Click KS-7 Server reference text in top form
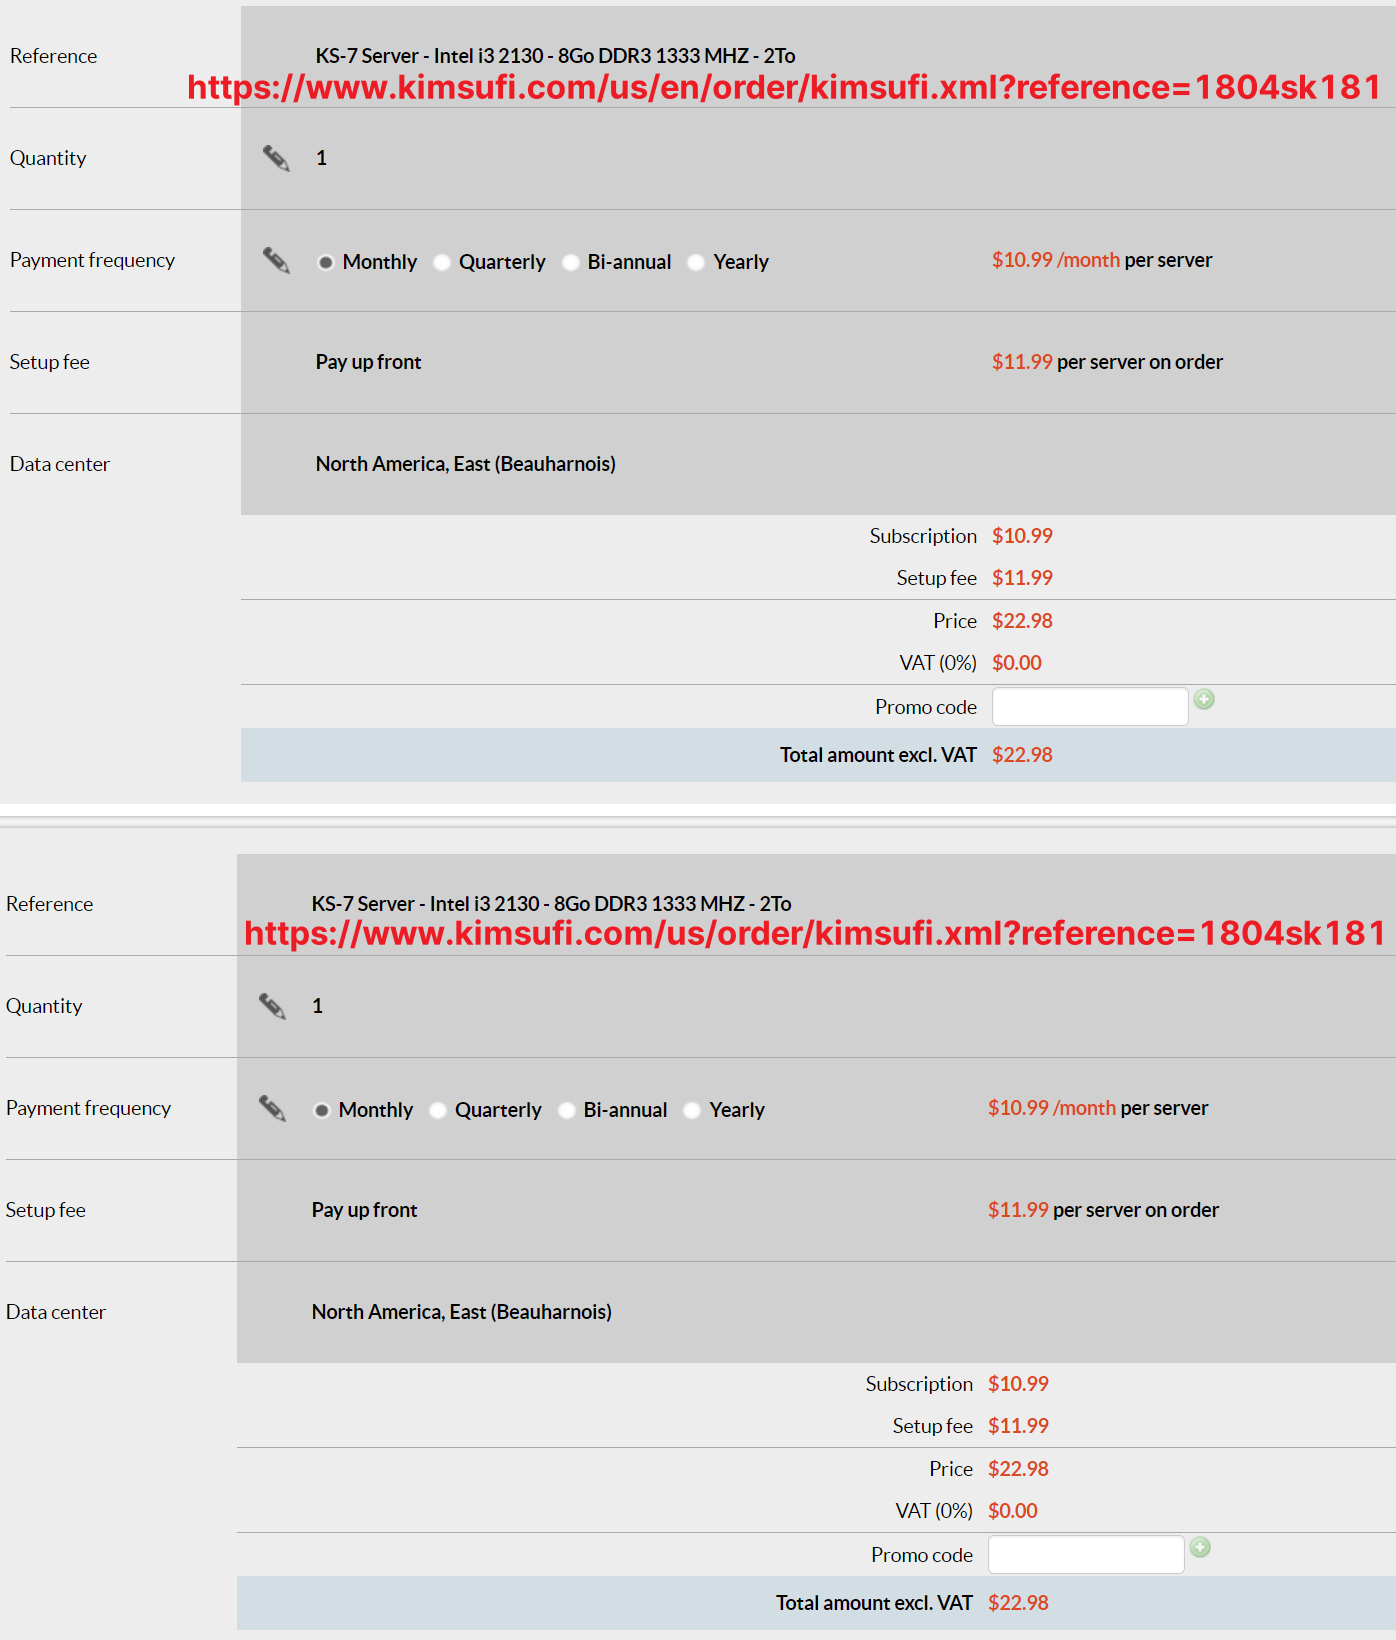Viewport: 1396px width, 1640px height. tap(555, 56)
